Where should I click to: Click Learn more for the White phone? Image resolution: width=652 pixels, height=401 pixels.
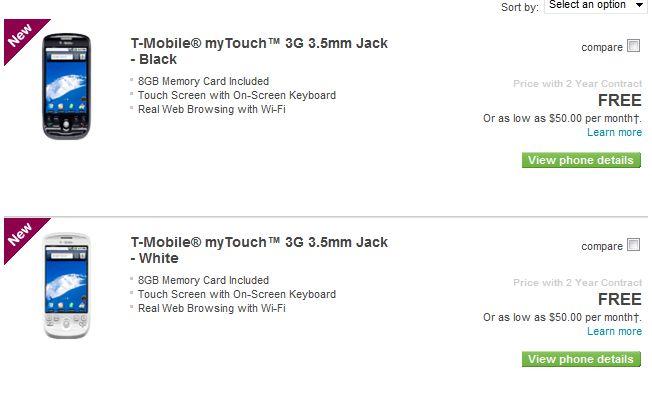[614, 331]
